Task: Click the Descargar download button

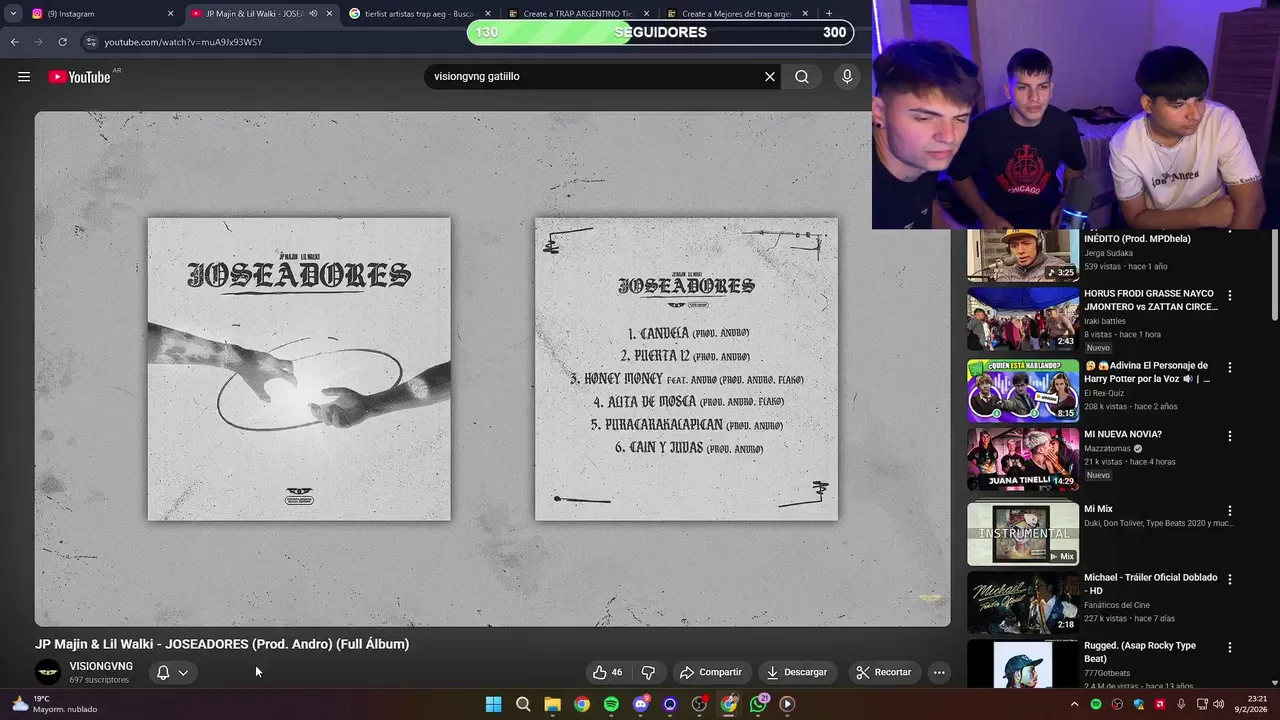Action: [797, 672]
